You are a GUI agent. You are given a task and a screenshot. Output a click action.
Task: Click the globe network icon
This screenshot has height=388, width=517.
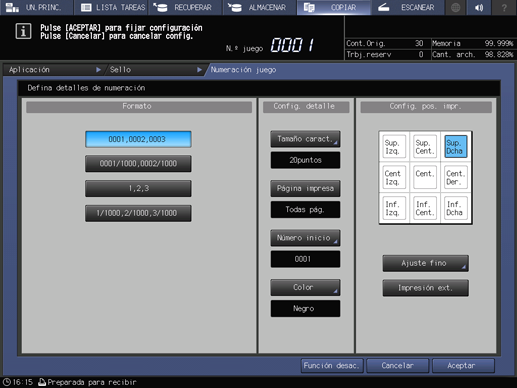pyautogui.click(x=455, y=7)
